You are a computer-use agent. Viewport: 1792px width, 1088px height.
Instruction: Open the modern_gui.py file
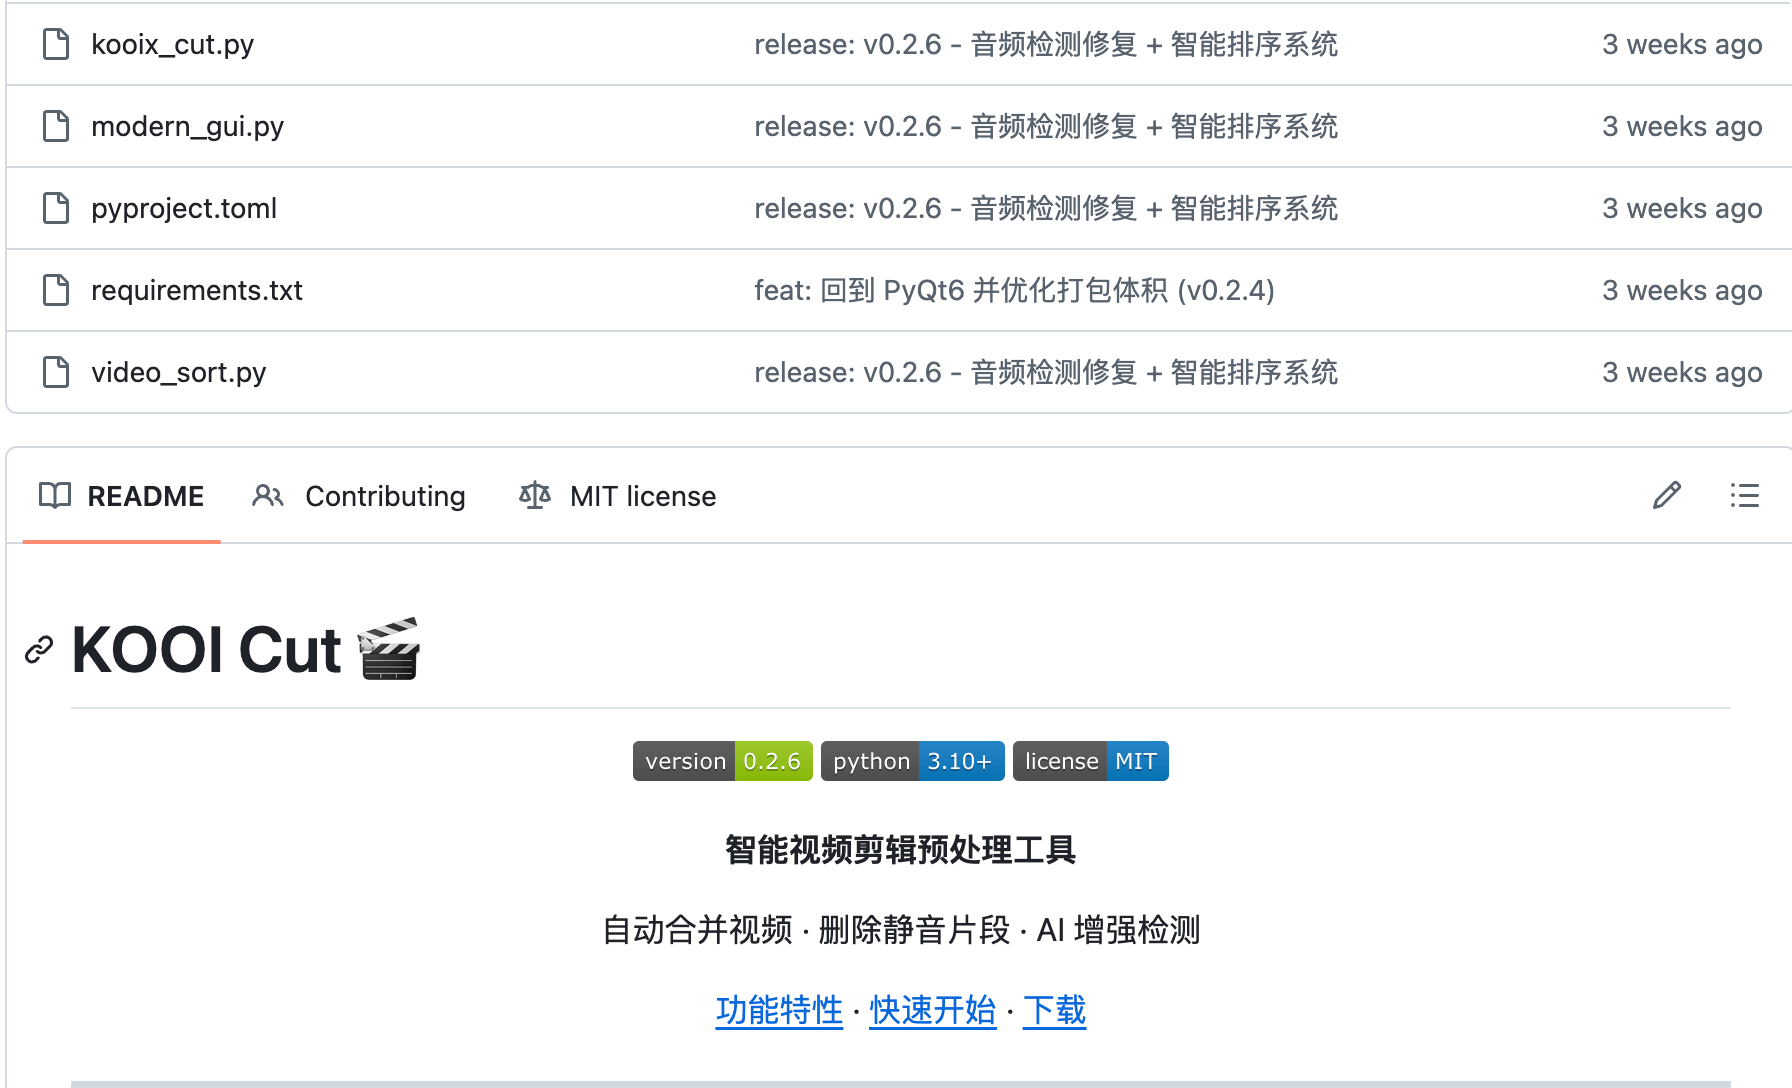(187, 126)
